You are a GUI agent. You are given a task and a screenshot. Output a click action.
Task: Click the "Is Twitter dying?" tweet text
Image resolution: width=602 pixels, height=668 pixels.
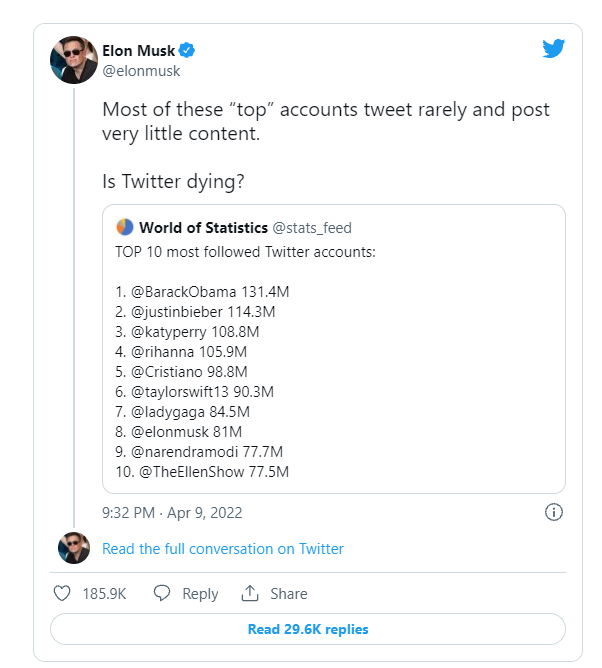pyautogui.click(x=174, y=181)
